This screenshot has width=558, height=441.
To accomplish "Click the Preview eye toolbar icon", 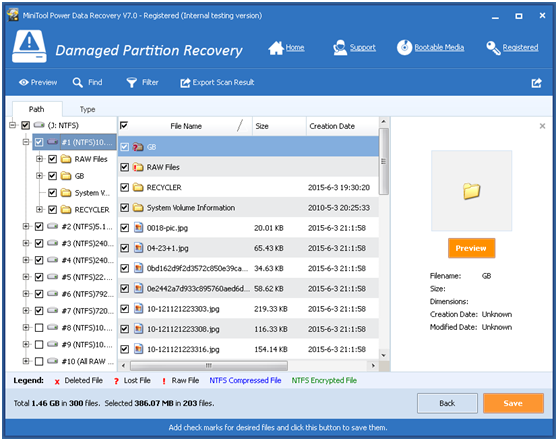I will click(24, 83).
